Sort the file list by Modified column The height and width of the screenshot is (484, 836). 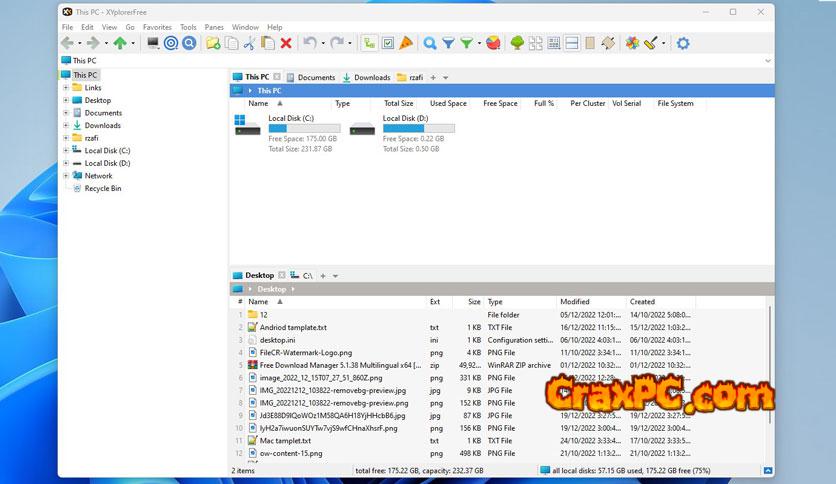pos(575,301)
